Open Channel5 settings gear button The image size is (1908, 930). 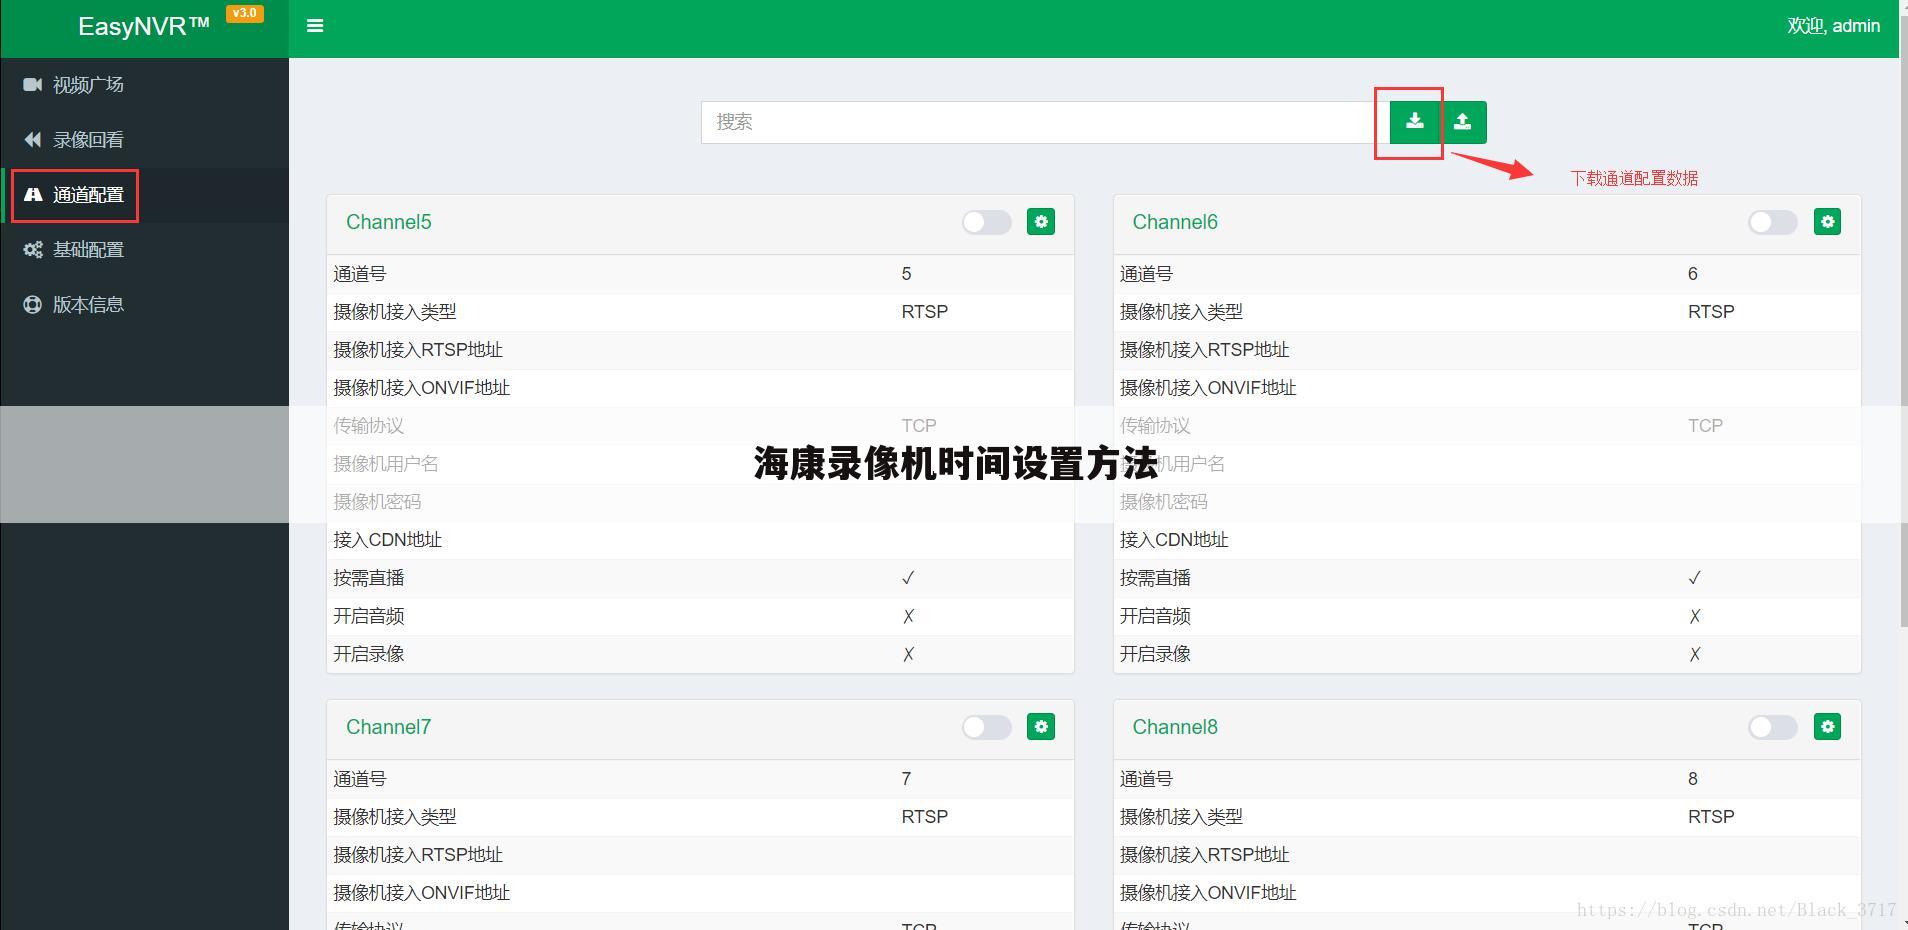tap(1041, 222)
